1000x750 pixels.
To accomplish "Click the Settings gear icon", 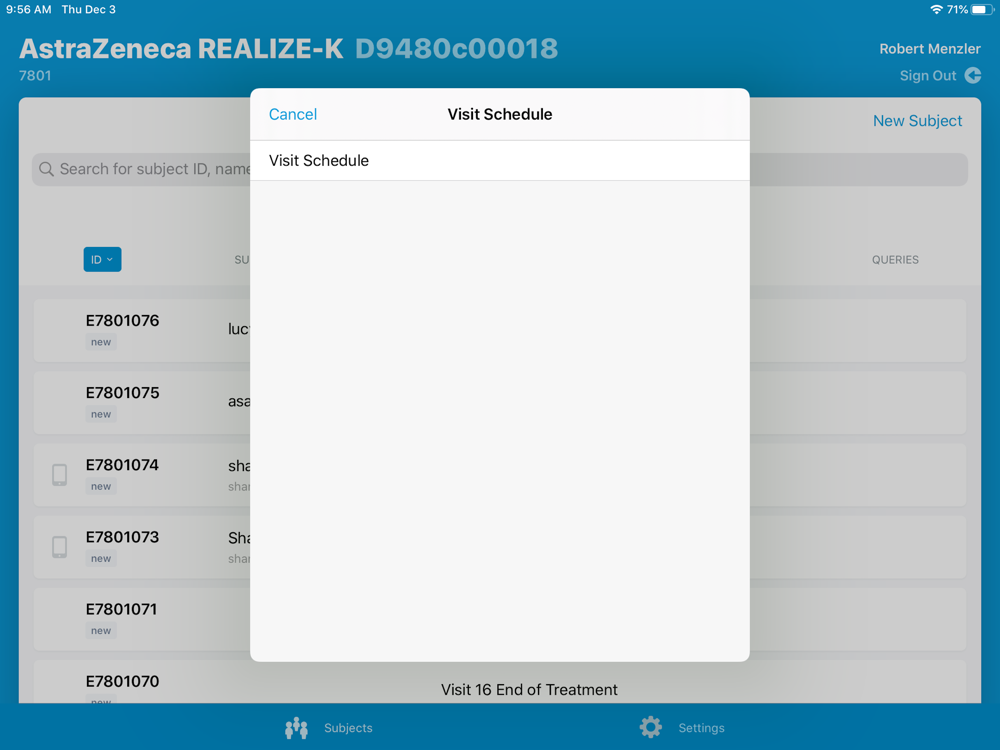I will click(x=651, y=727).
